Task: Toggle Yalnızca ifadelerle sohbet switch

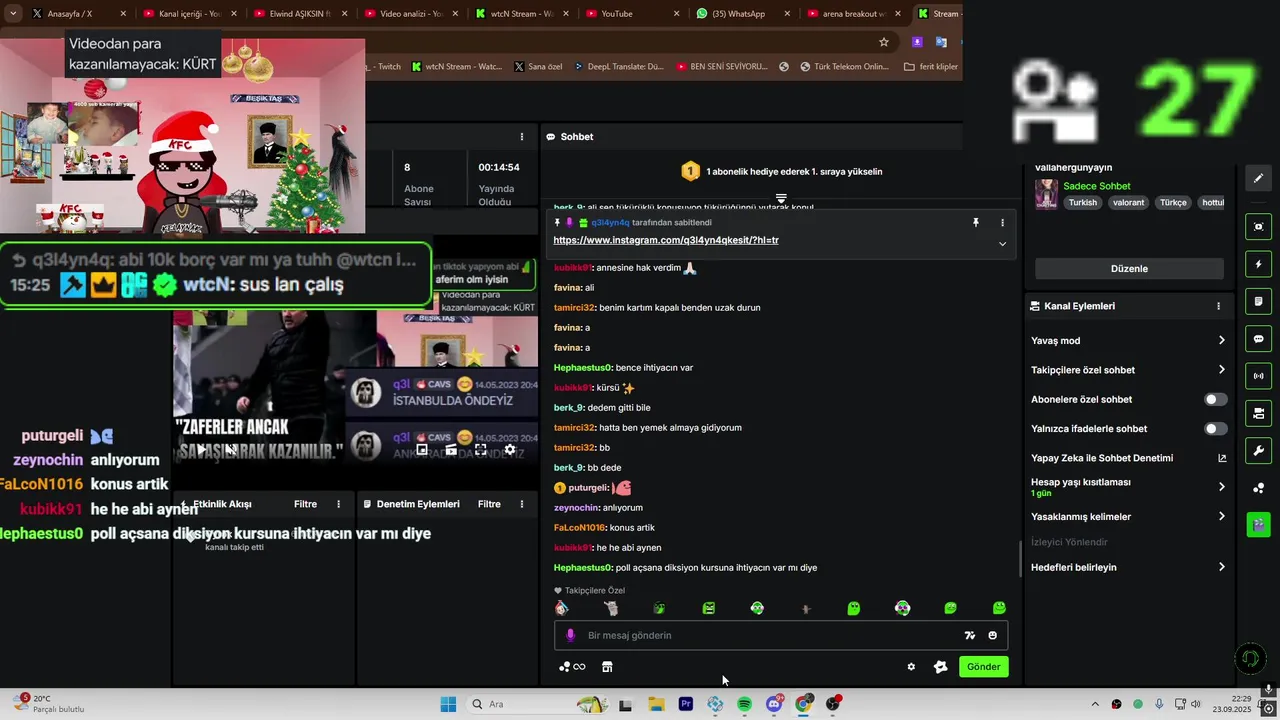Action: point(1215,429)
